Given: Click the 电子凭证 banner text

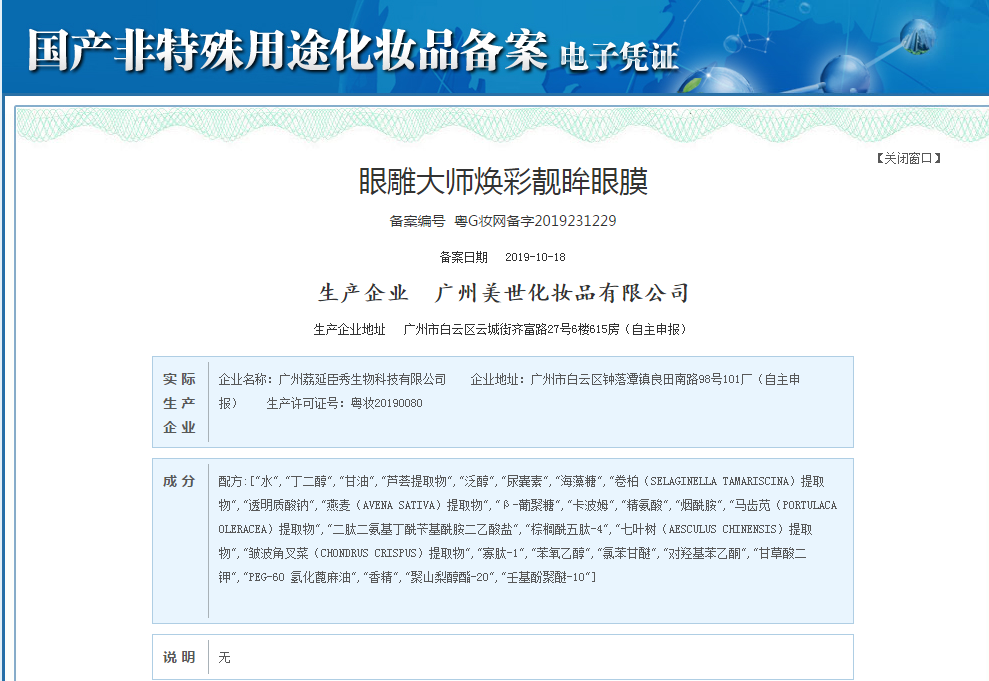Looking at the screenshot, I should pos(619,57).
